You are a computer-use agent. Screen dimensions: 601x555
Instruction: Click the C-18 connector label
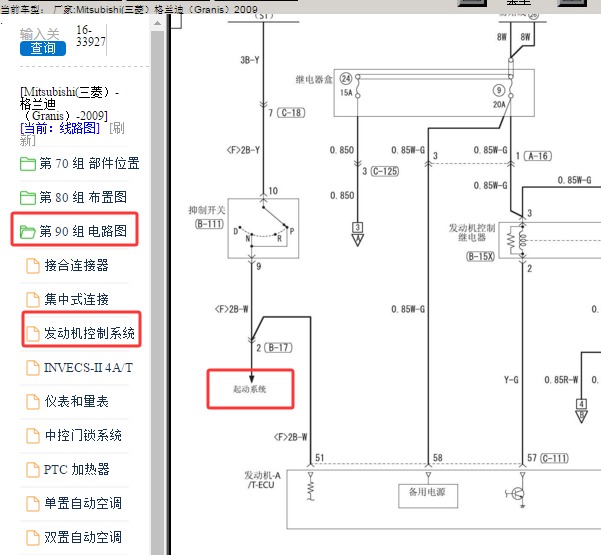(291, 113)
